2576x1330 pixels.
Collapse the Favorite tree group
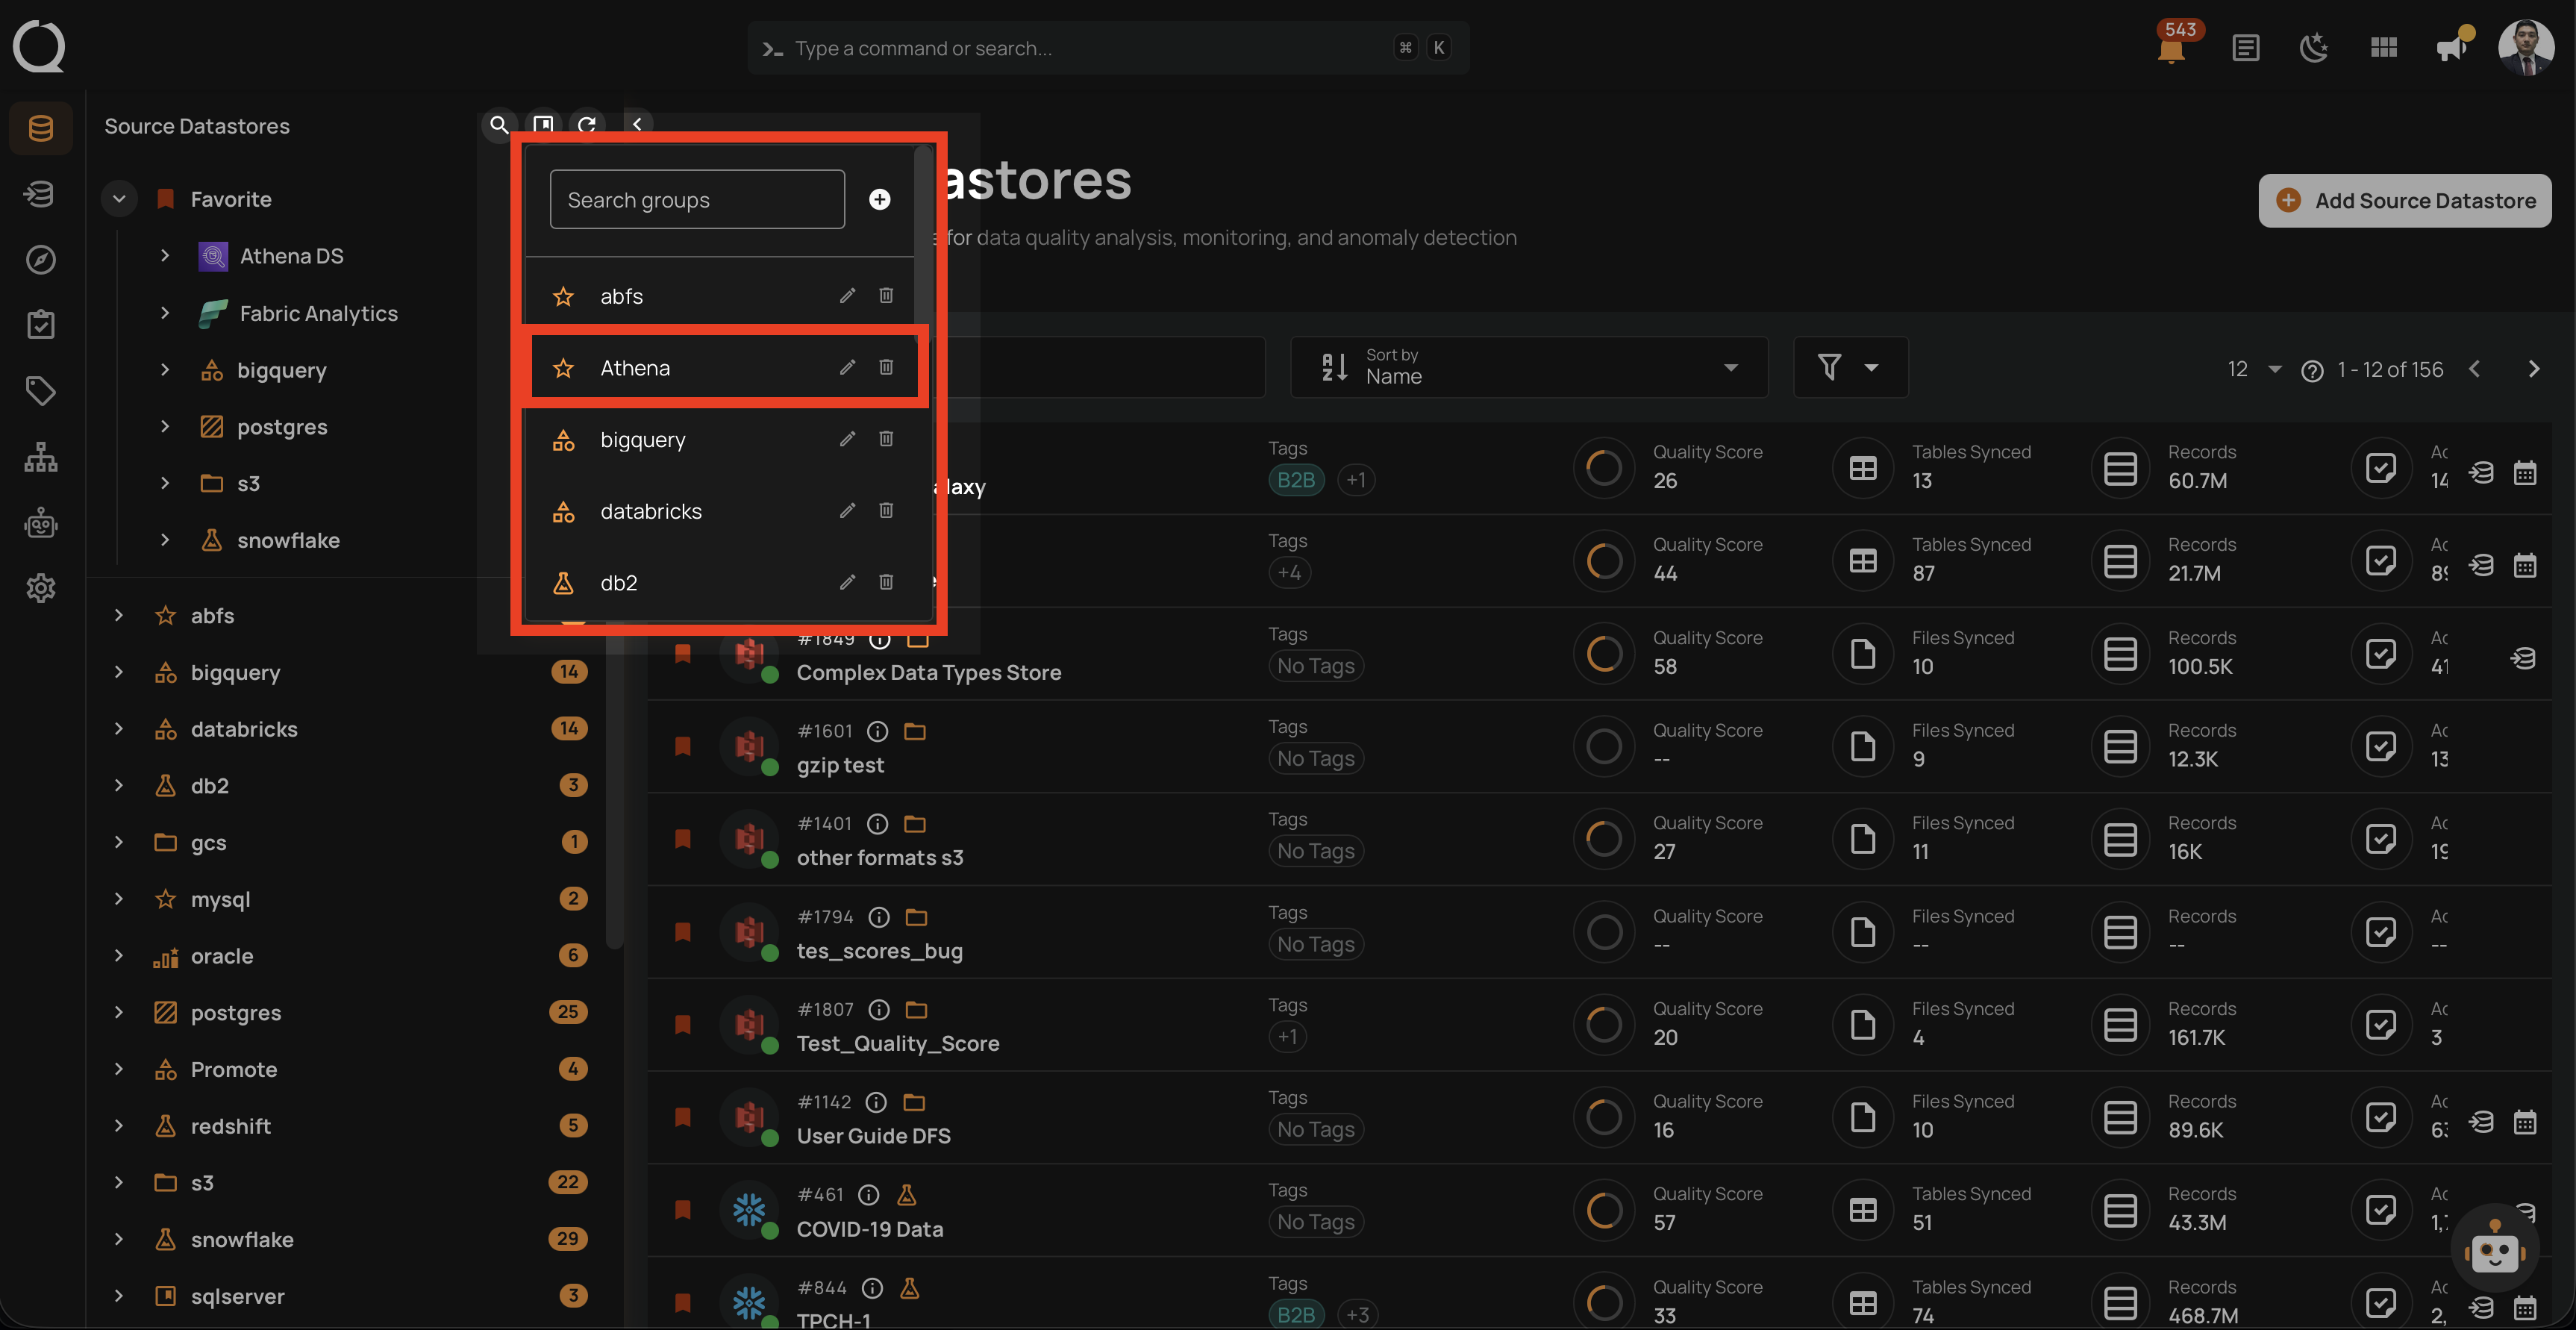tap(119, 199)
